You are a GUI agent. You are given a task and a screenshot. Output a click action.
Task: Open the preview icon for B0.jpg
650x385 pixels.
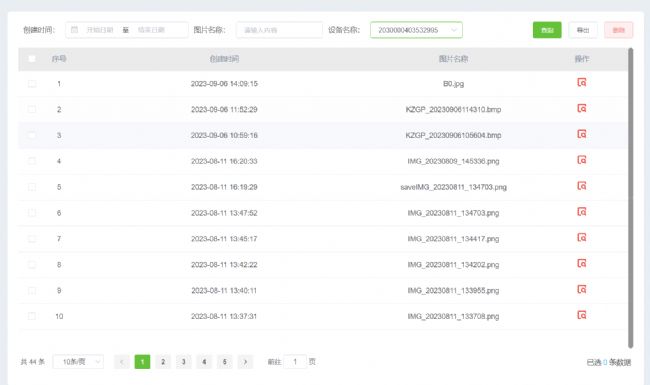582,82
